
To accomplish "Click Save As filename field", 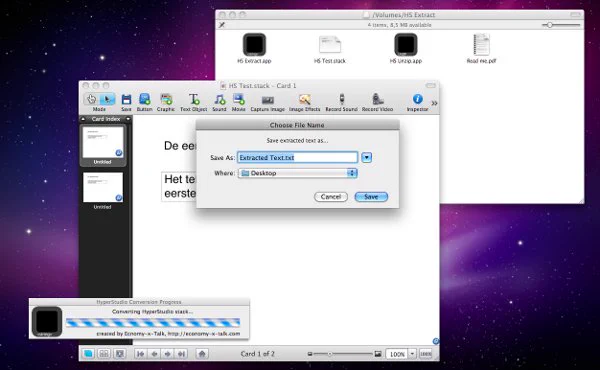I will pos(297,158).
